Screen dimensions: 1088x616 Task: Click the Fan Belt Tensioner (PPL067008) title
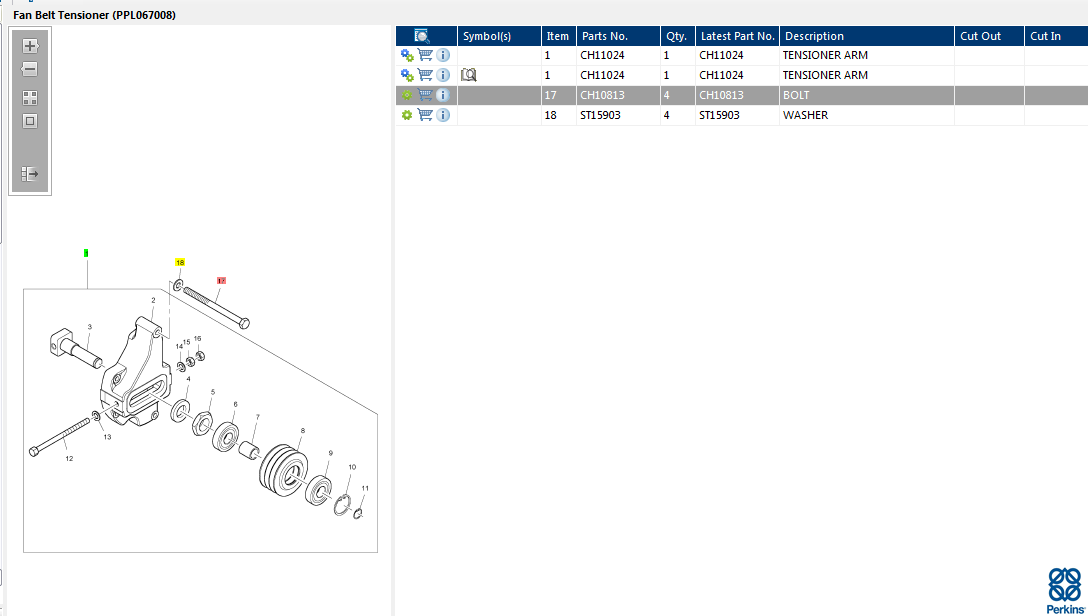(94, 15)
